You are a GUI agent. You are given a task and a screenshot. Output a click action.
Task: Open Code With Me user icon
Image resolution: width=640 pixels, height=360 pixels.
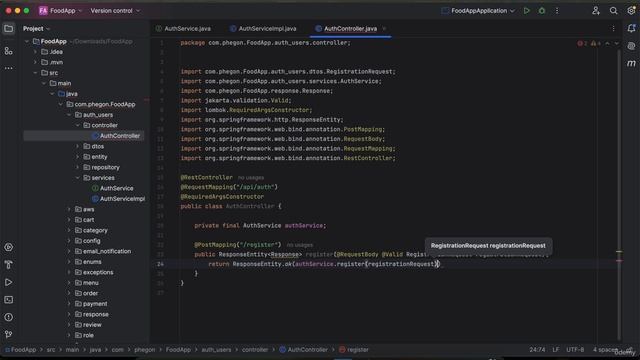596,11
